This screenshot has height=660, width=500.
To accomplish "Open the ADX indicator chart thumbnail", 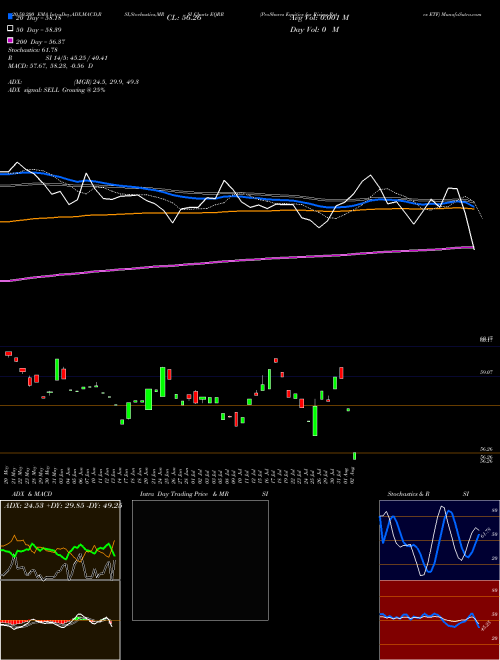I will [x=60, y=540].
